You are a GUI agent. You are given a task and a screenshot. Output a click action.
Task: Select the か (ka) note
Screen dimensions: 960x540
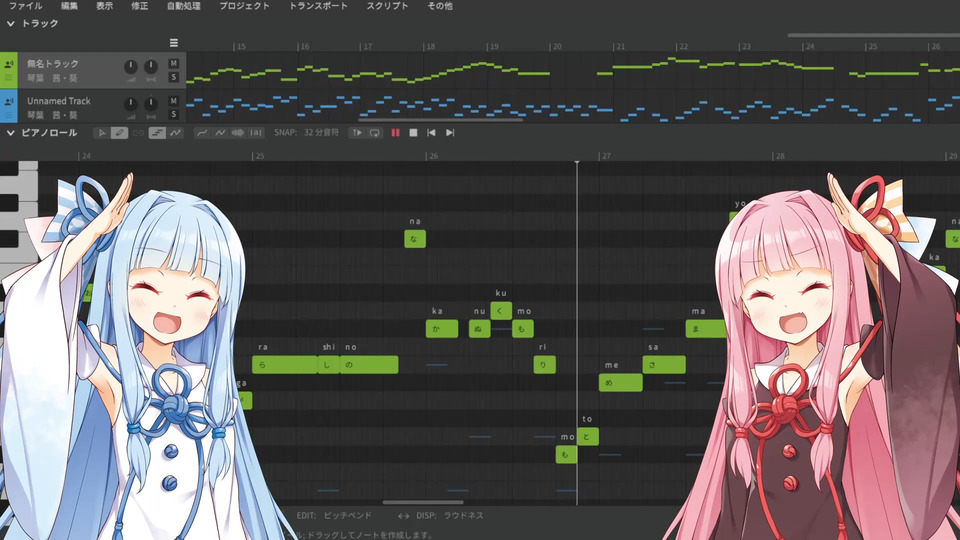pos(442,329)
